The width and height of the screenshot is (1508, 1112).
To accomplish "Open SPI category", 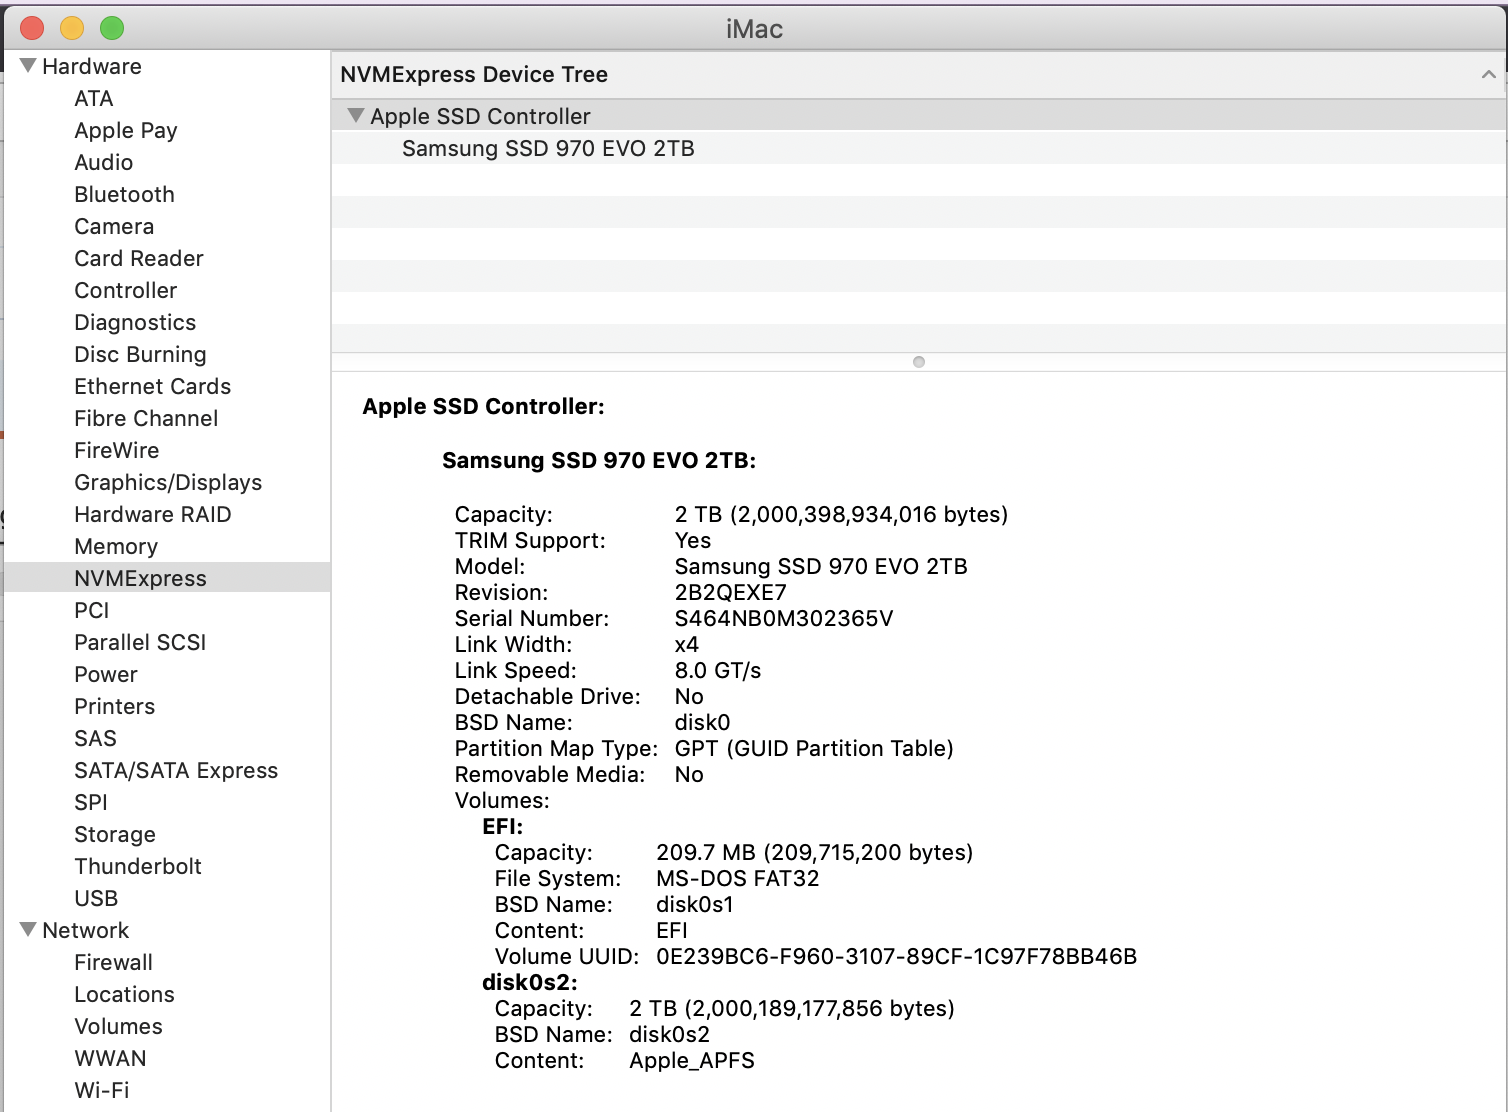I will pos(91,802).
